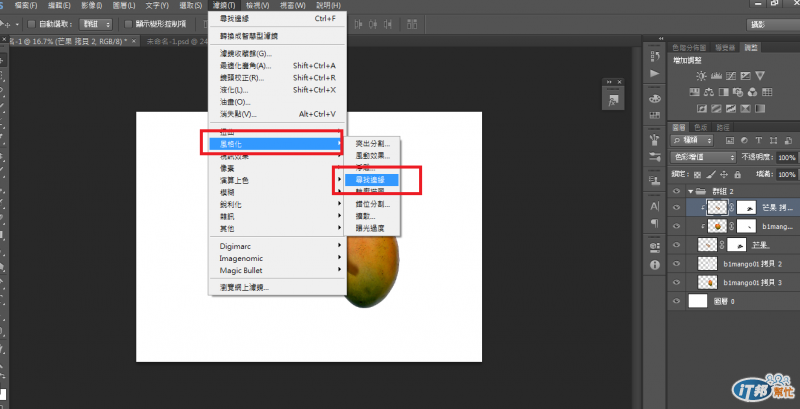
Task: Add a Color Lookup adjustment
Action: point(767,92)
